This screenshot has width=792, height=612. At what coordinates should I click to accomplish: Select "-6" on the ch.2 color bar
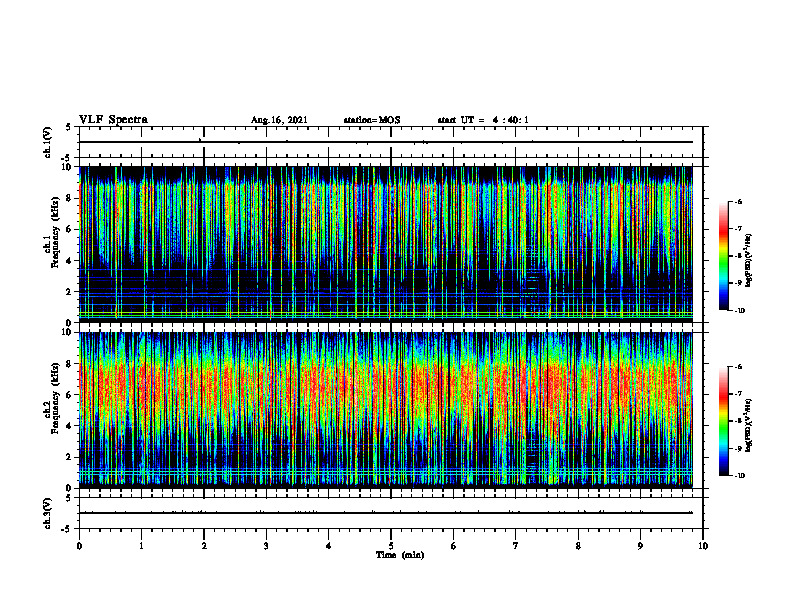(x=739, y=367)
